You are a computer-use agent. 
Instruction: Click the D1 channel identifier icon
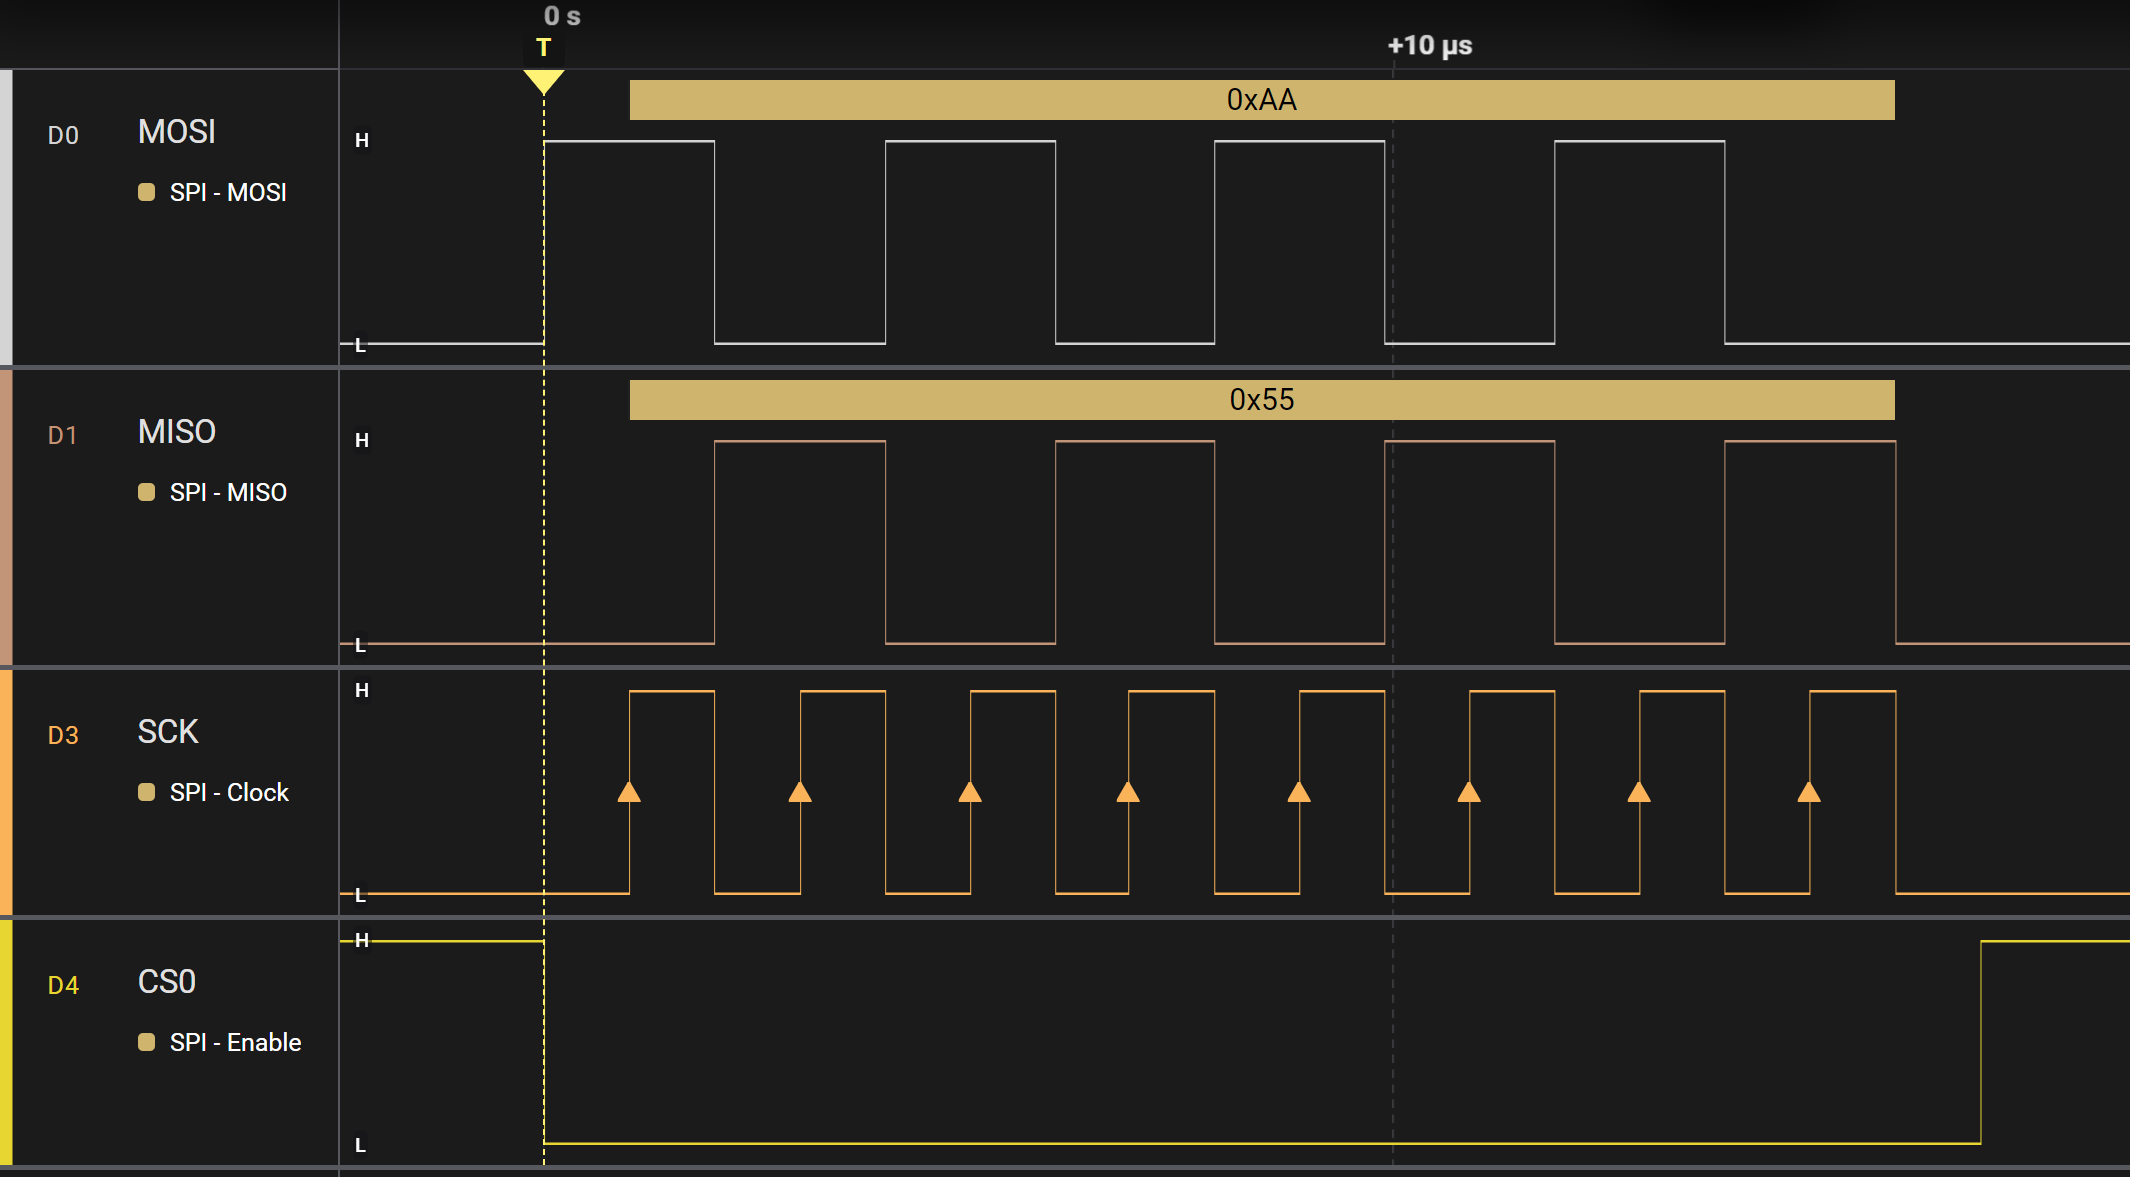(64, 435)
